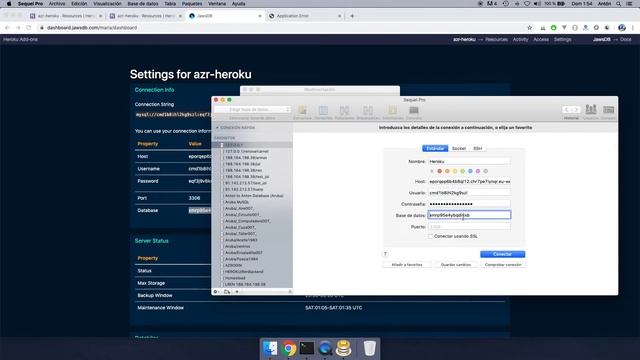The height and width of the screenshot is (360, 640).
Task: Open the gear menu below favorites list
Action: click(217, 291)
